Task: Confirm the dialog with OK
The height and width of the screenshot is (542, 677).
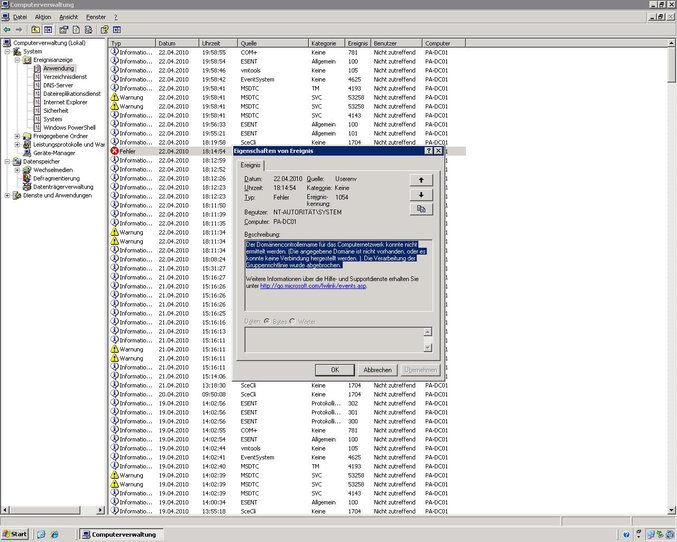Action: click(x=335, y=370)
